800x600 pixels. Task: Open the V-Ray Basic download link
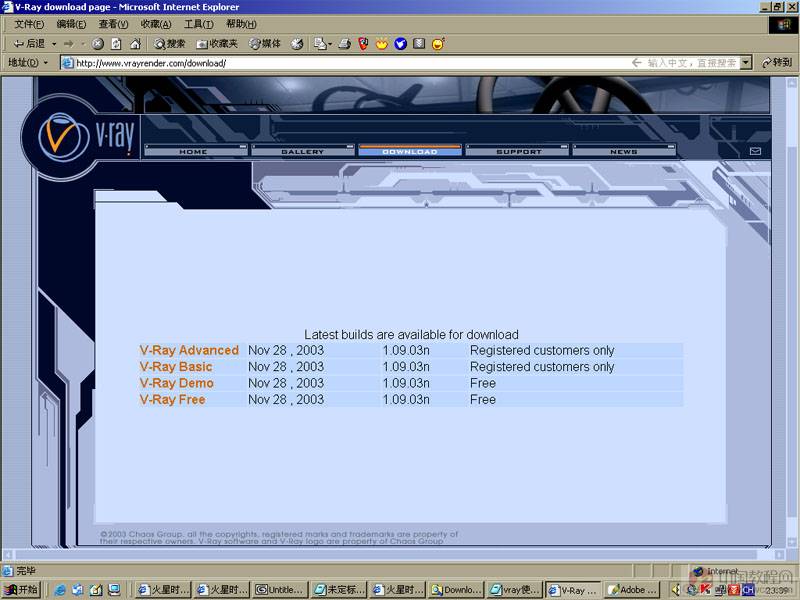click(176, 367)
